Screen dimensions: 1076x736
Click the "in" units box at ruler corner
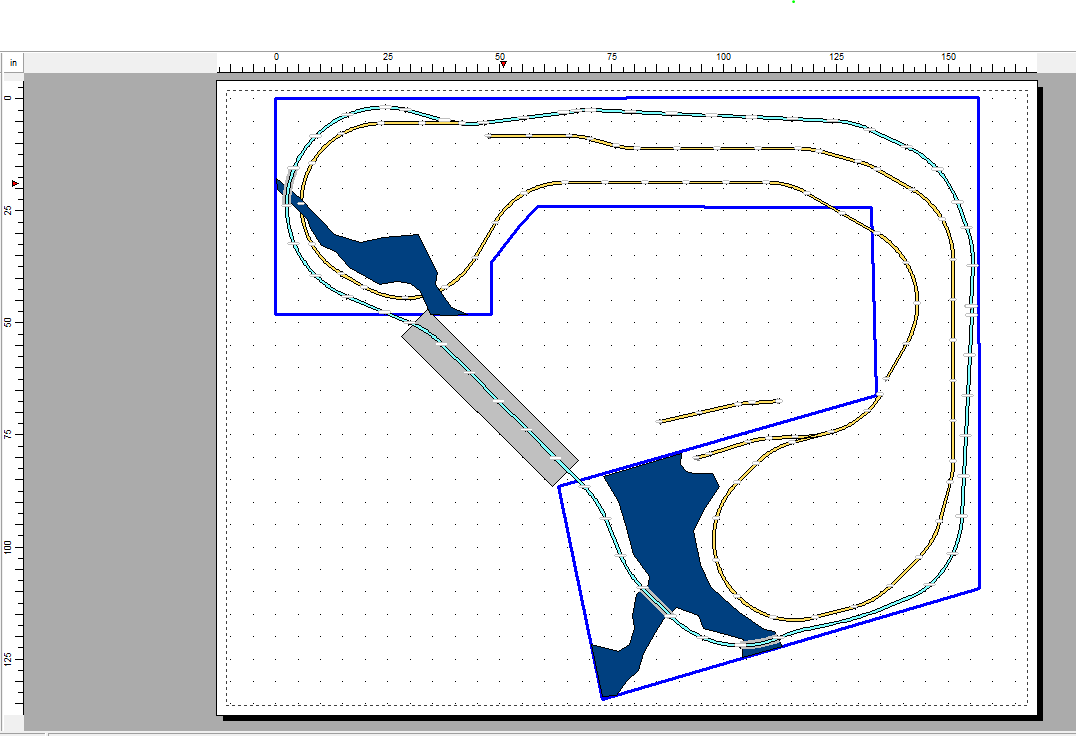point(13,62)
